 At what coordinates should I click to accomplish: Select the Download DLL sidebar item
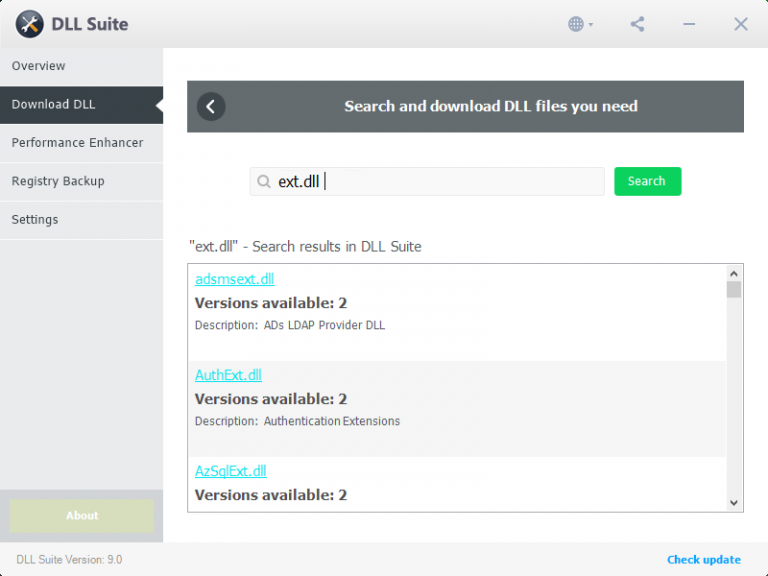point(81,104)
